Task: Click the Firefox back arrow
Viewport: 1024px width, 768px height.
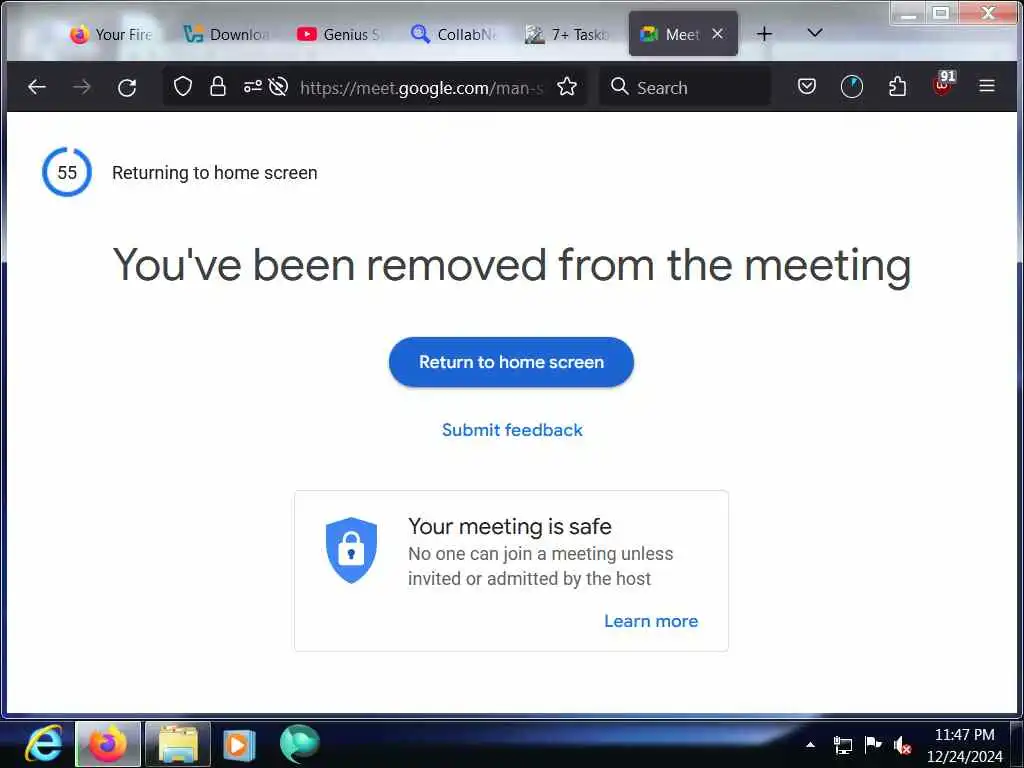Action: pyautogui.click(x=37, y=87)
